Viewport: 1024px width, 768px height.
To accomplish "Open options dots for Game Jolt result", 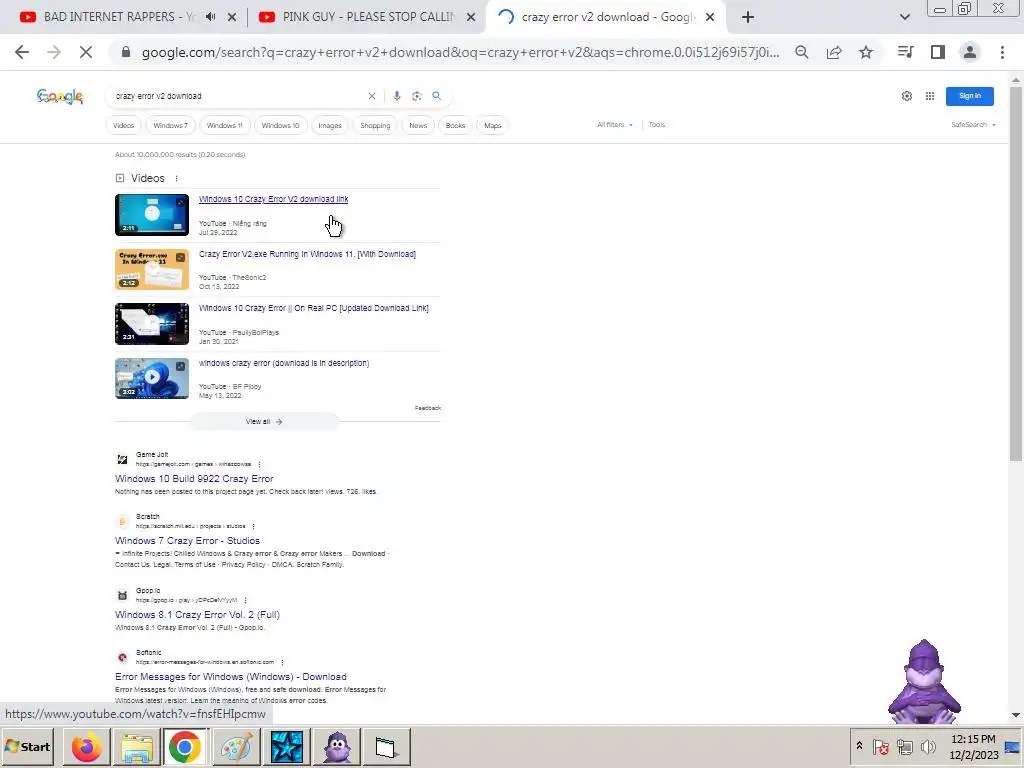I will [259, 464].
